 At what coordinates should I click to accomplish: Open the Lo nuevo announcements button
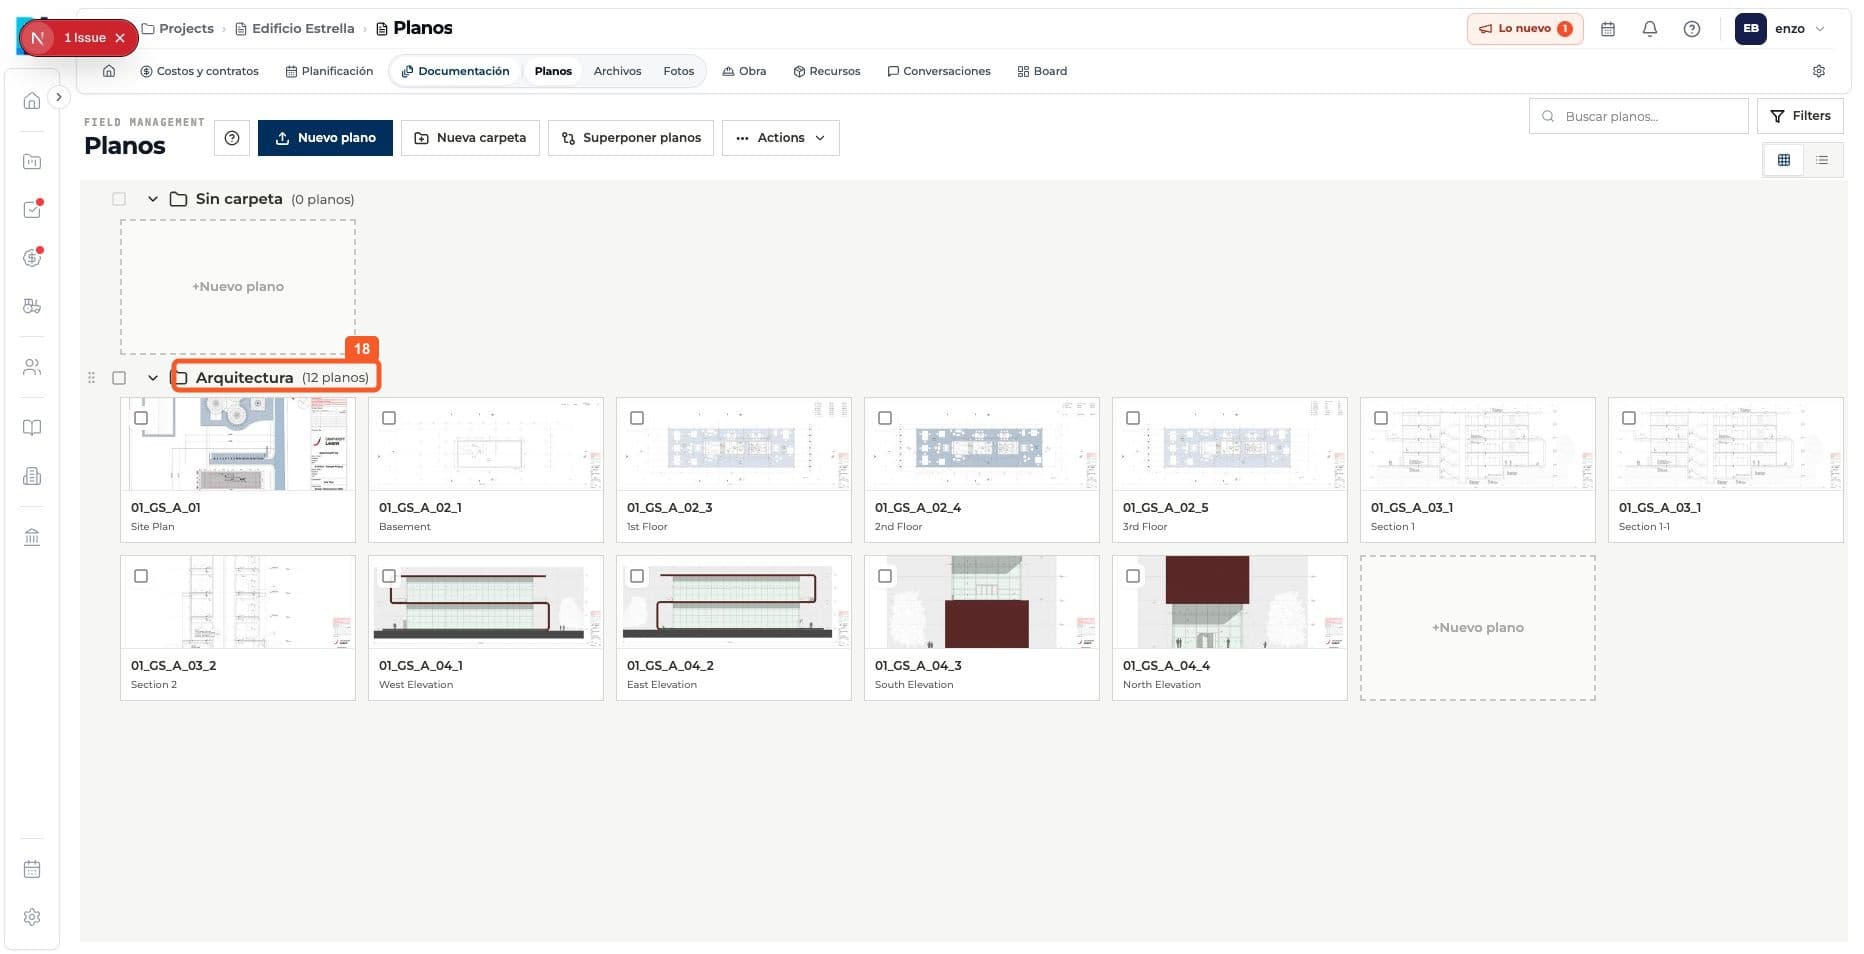coord(1525,29)
